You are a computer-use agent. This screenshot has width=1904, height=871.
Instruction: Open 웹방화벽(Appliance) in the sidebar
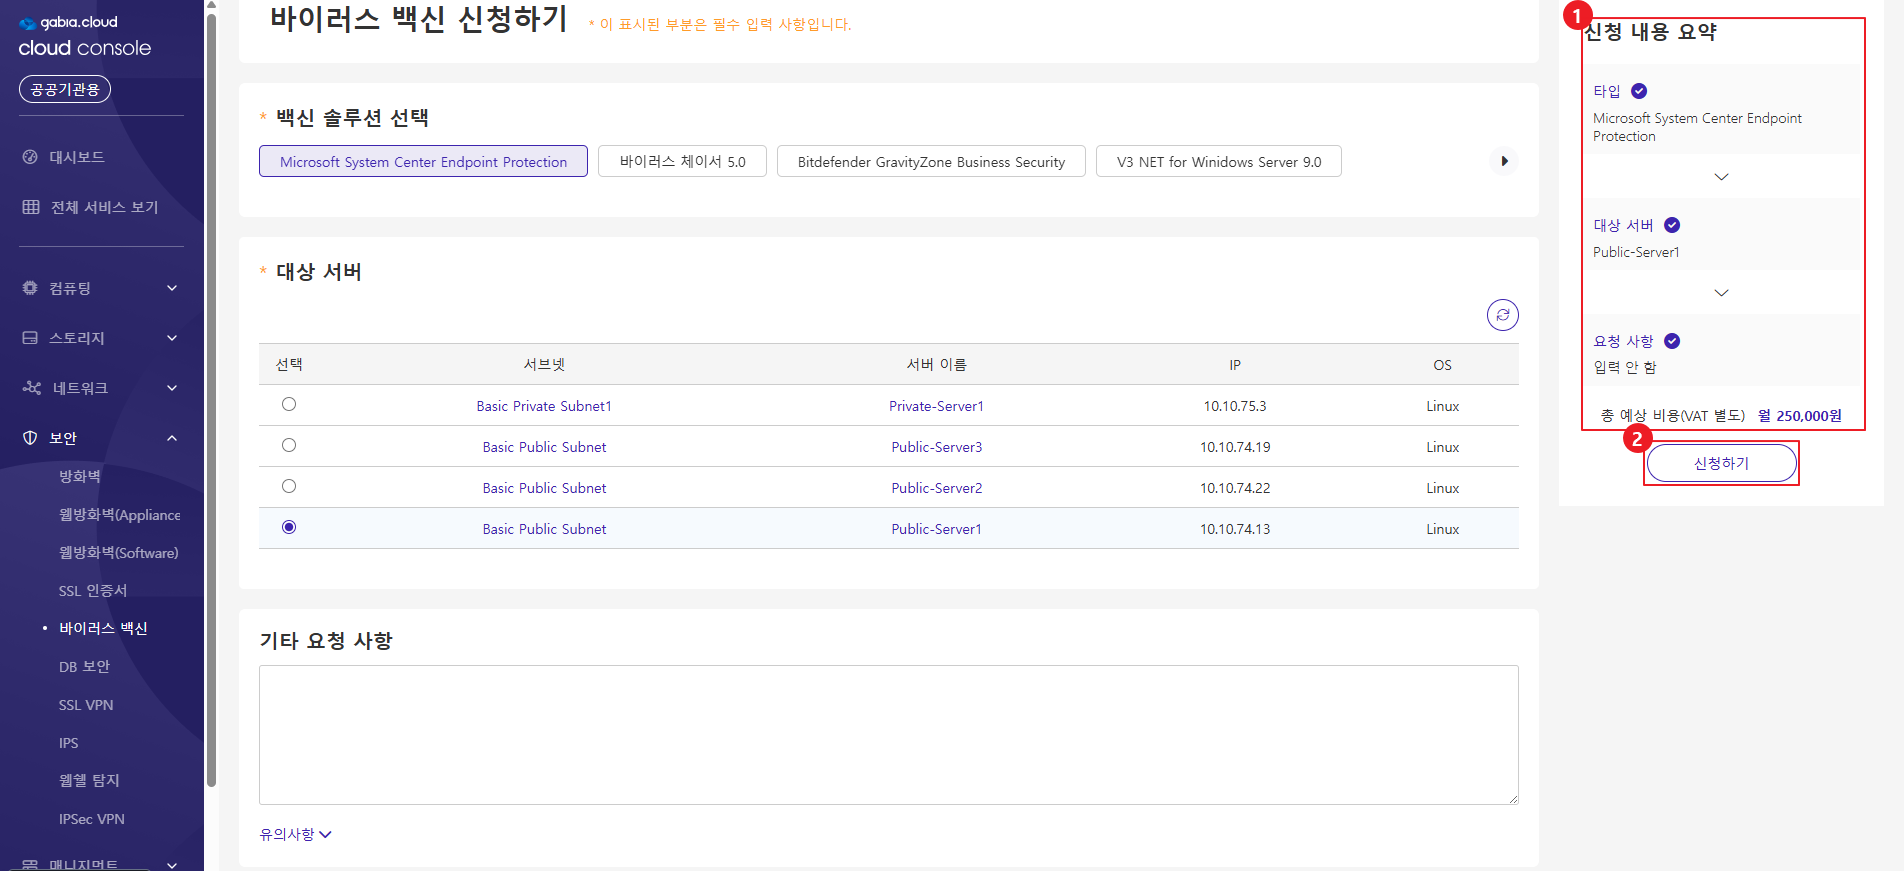point(120,514)
